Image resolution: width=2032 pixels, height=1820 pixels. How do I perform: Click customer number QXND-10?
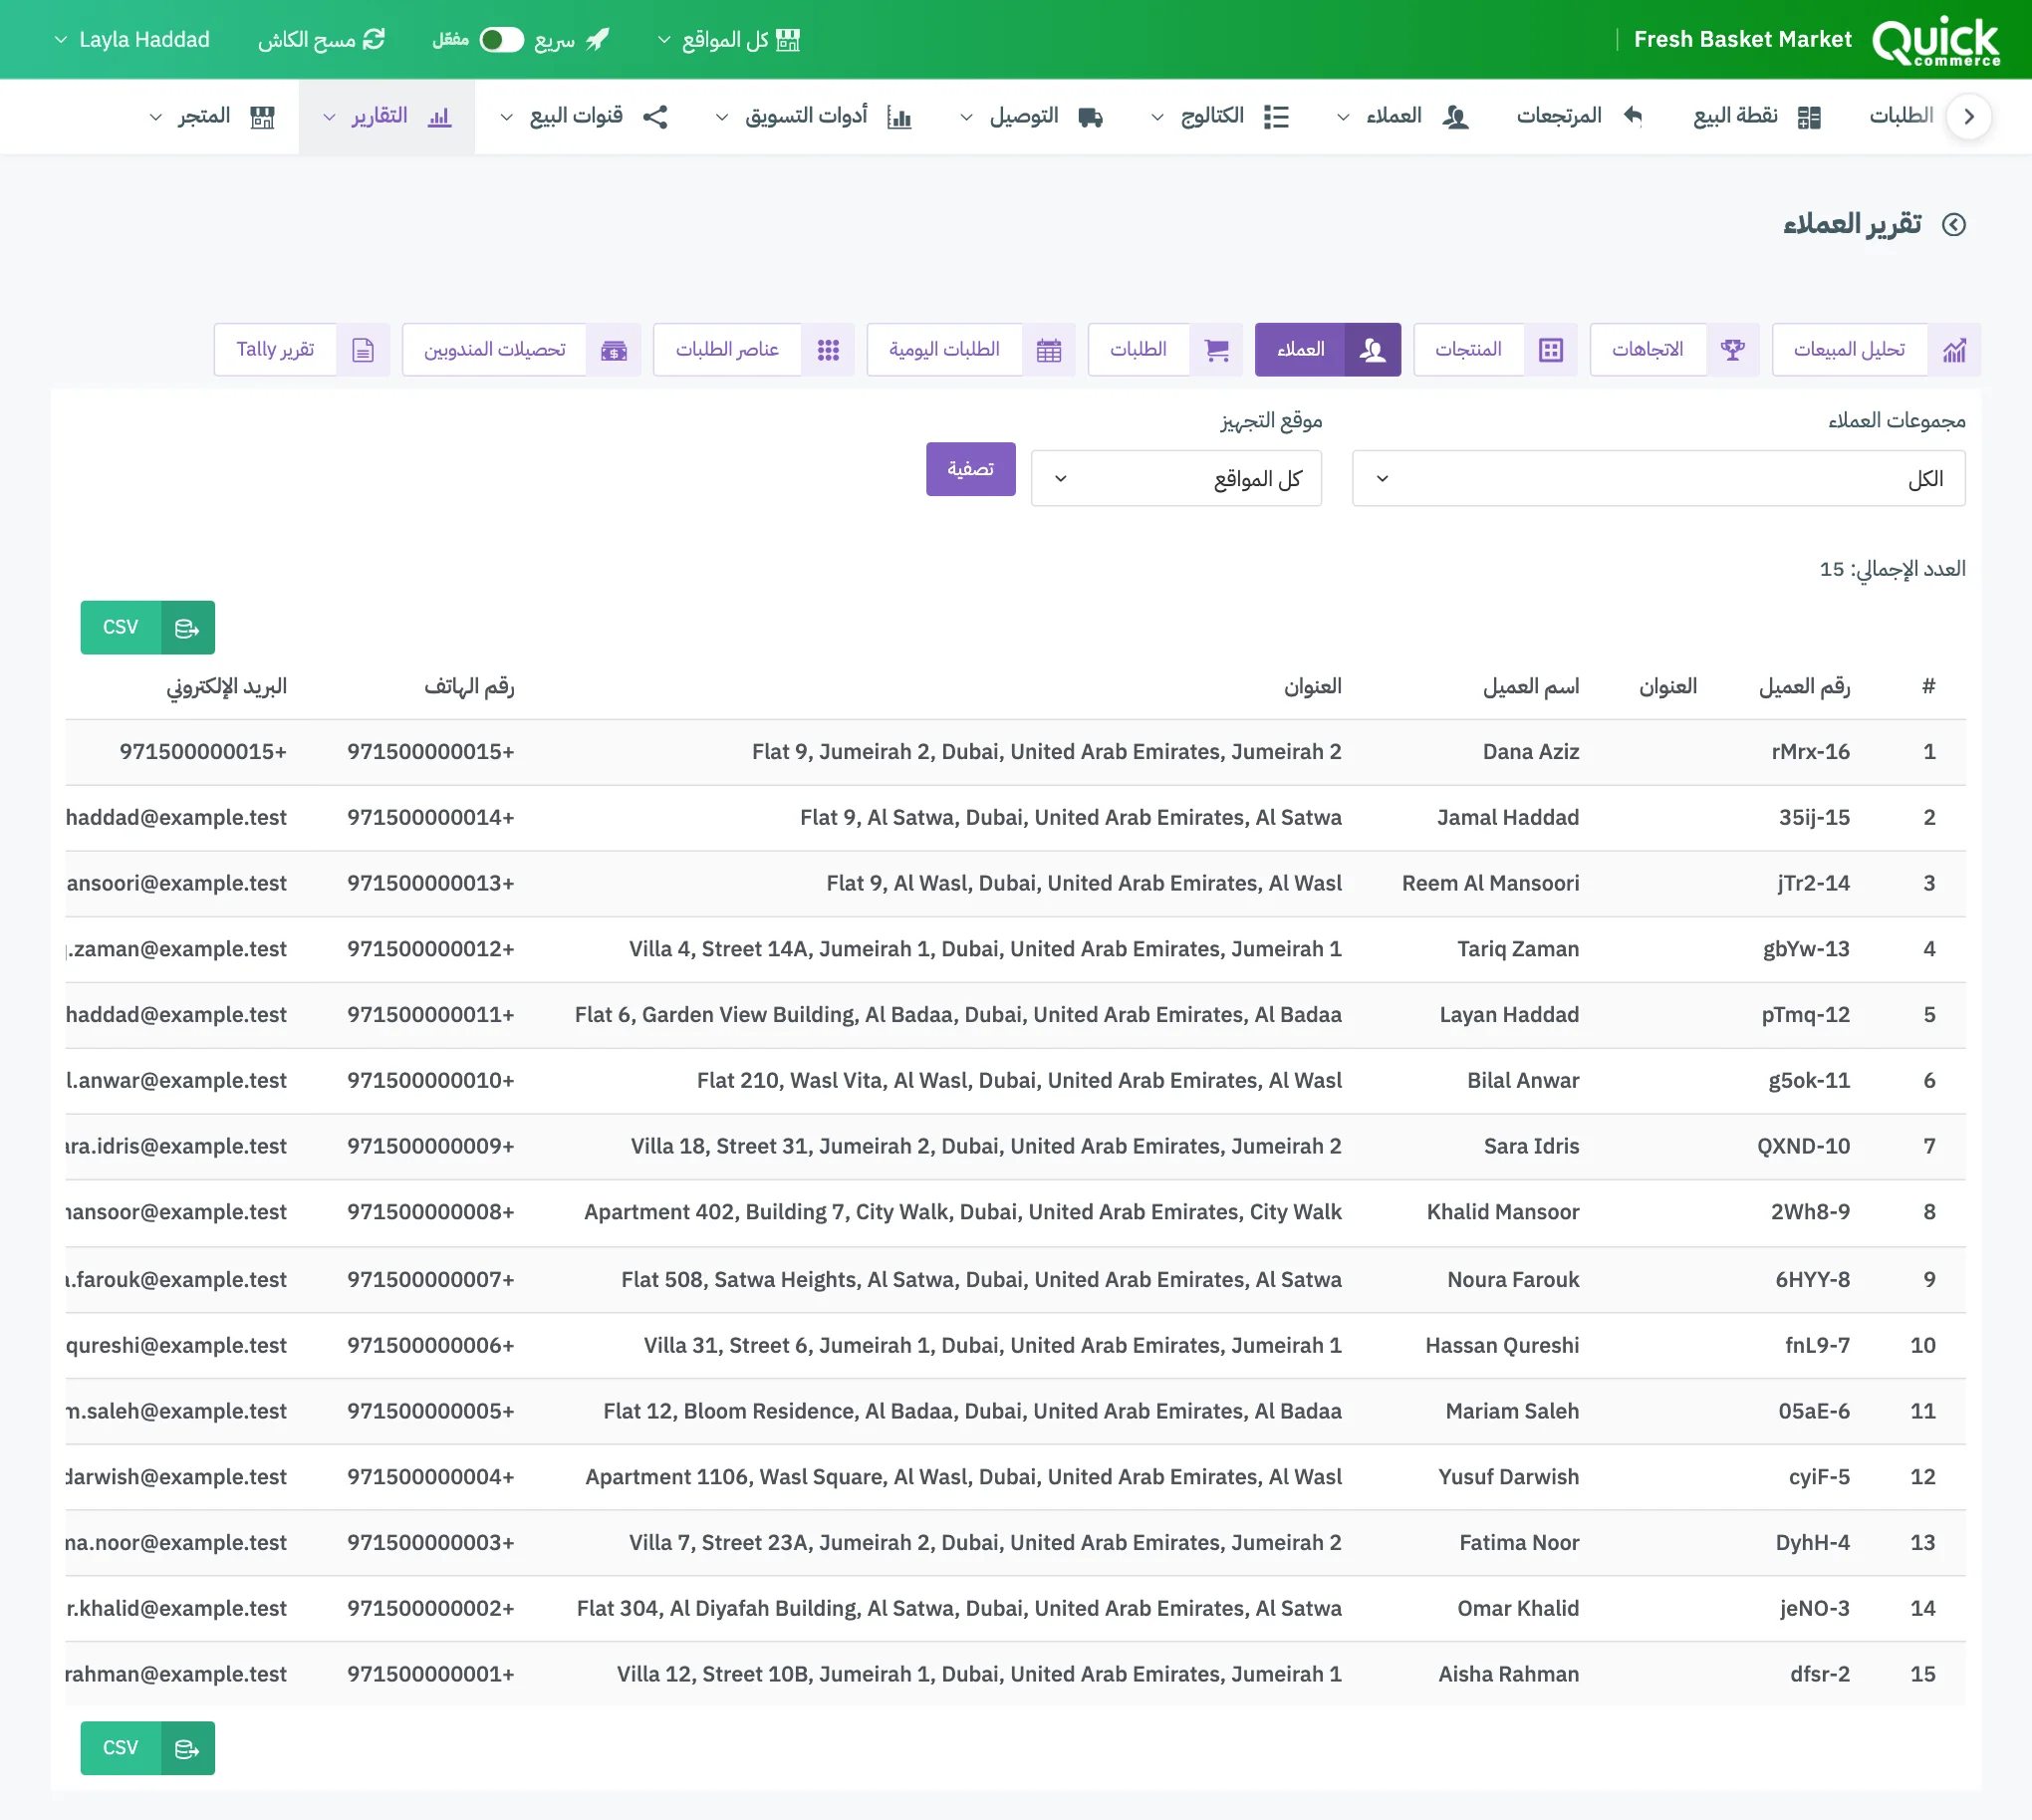1803,1147
